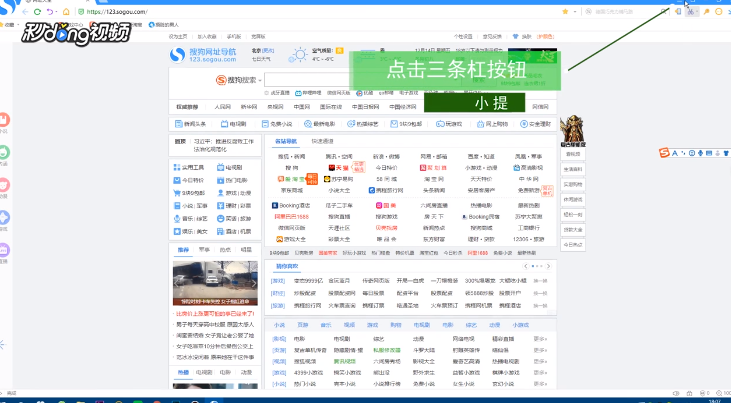The width and height of the screenshot is (731, 403).
Task: Click the game character ad thumbnail
Action: click(572, 131)
